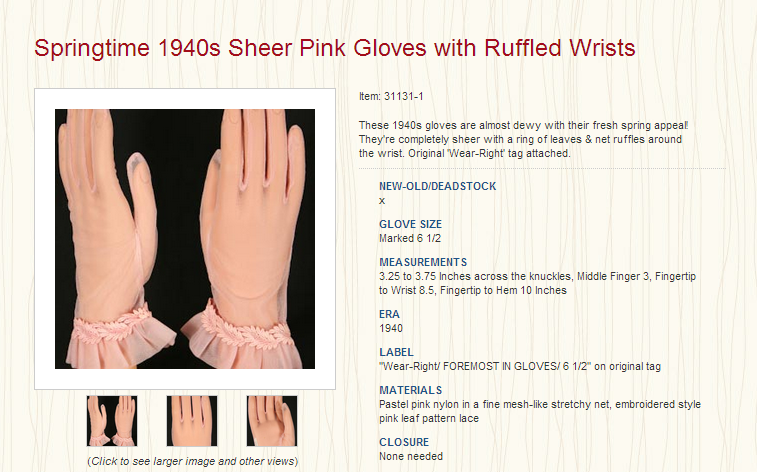
Task: Select third thumbnail showing glove side view
Action: pos(272,421)
